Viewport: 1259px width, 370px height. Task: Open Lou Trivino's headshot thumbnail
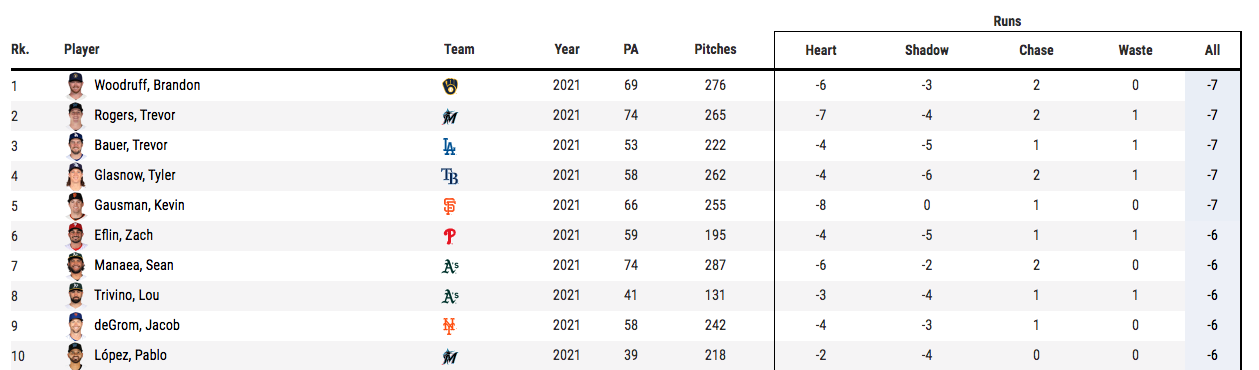[x=76, y=295]
